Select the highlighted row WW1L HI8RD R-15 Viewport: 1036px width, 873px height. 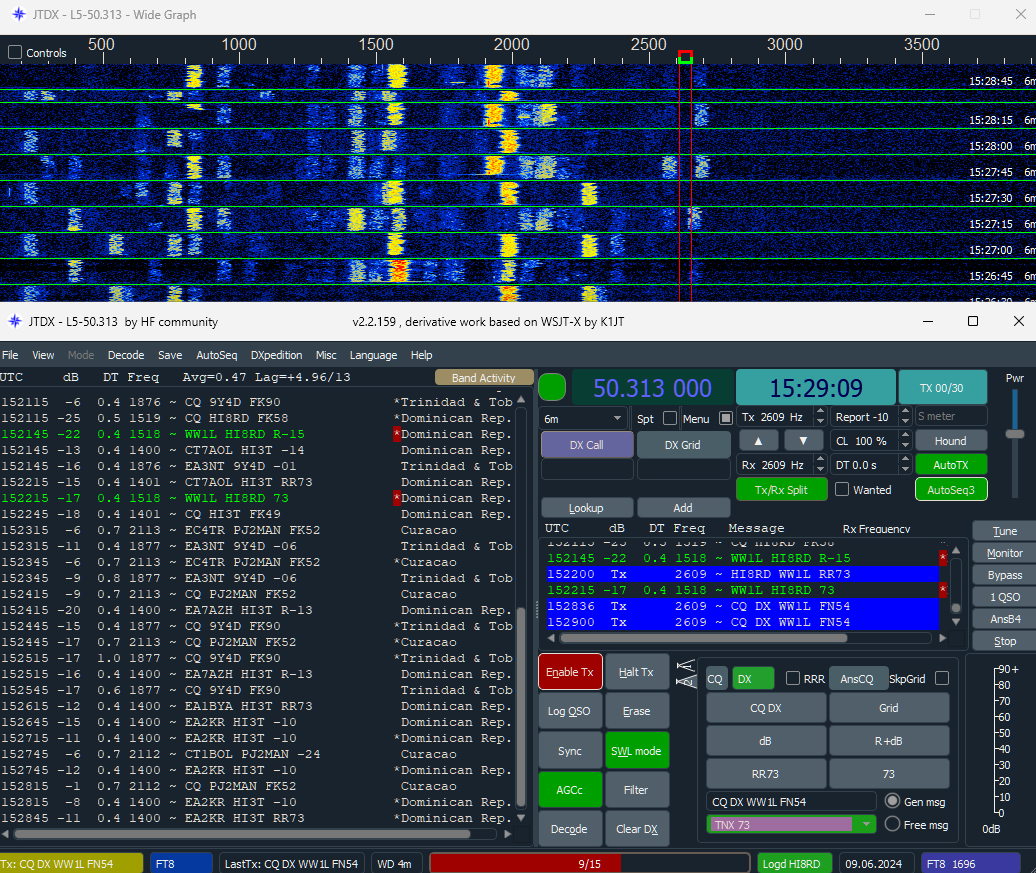(x=258, y=434)
